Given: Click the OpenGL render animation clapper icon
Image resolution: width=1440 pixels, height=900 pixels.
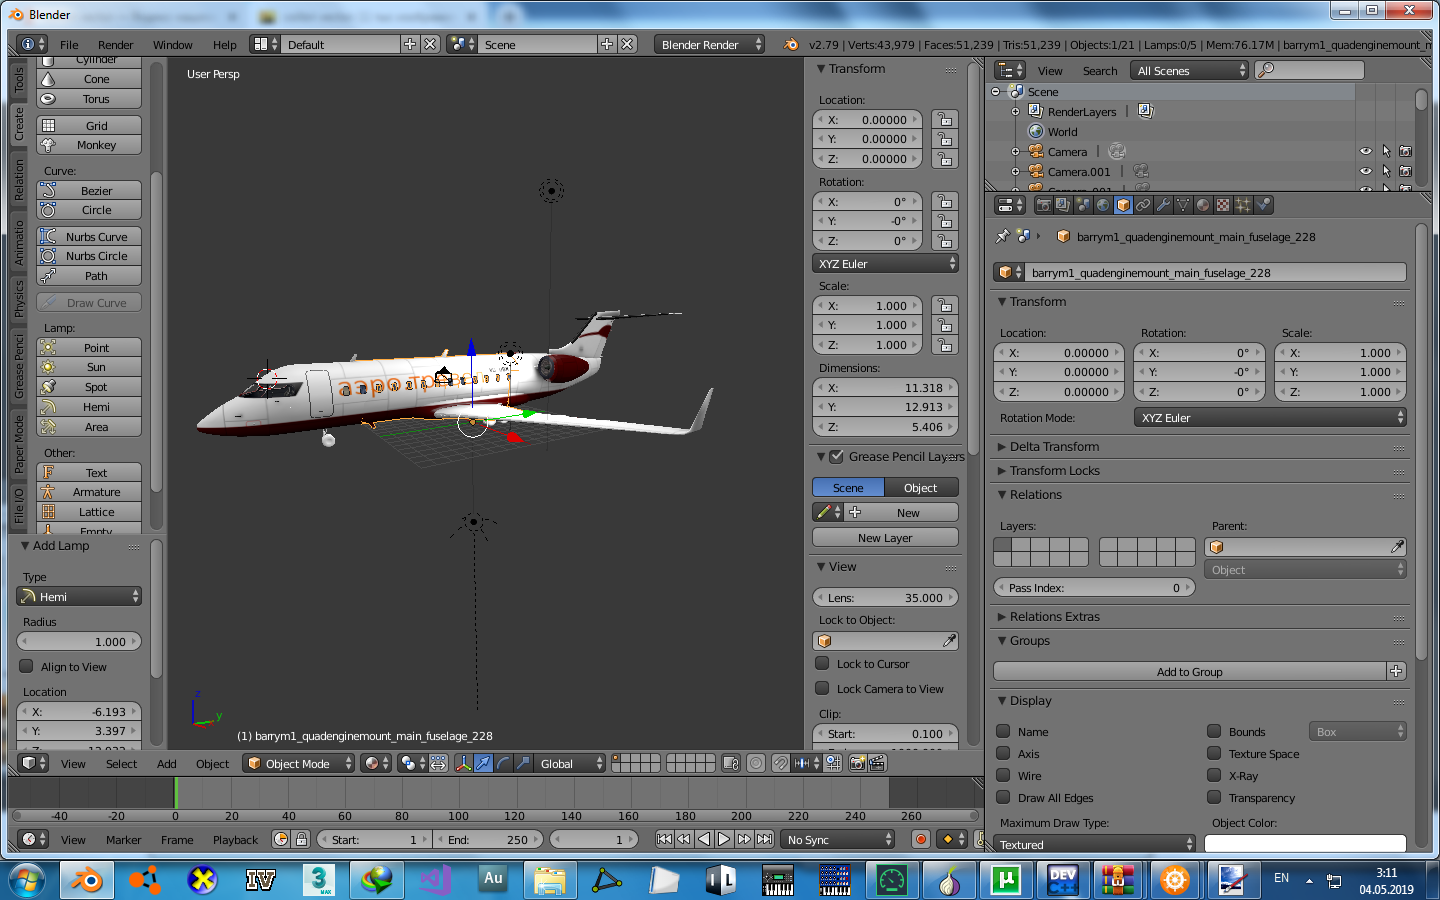Looking at the screenshot, I should click(877, 763).
